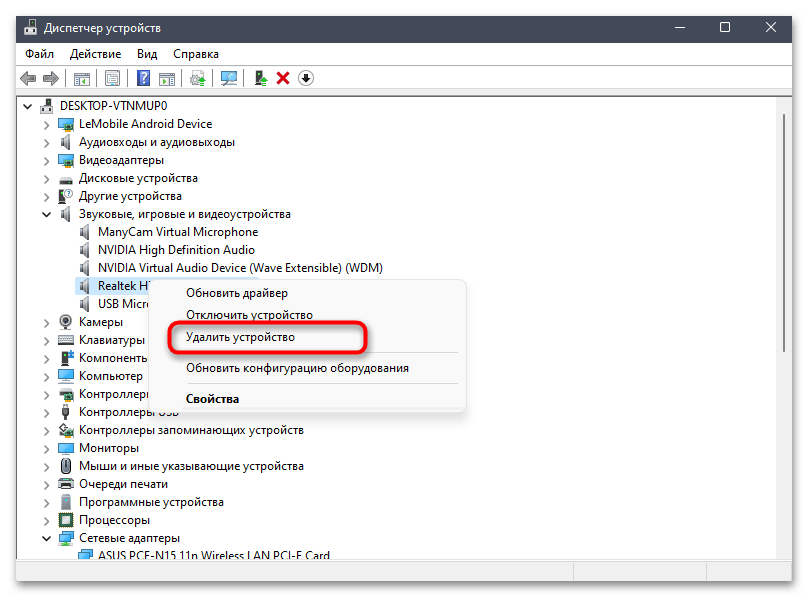Open the Действие menu

pos(97,54)
